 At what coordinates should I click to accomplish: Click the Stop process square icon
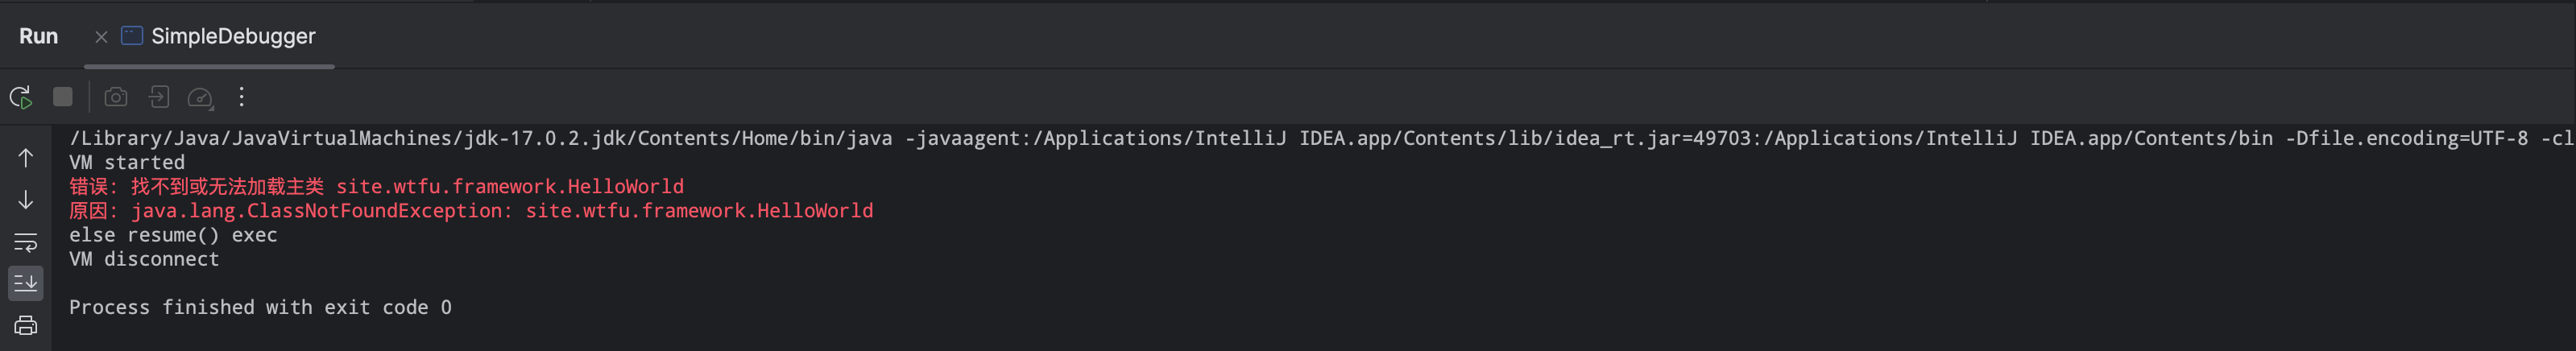point(63,97)
